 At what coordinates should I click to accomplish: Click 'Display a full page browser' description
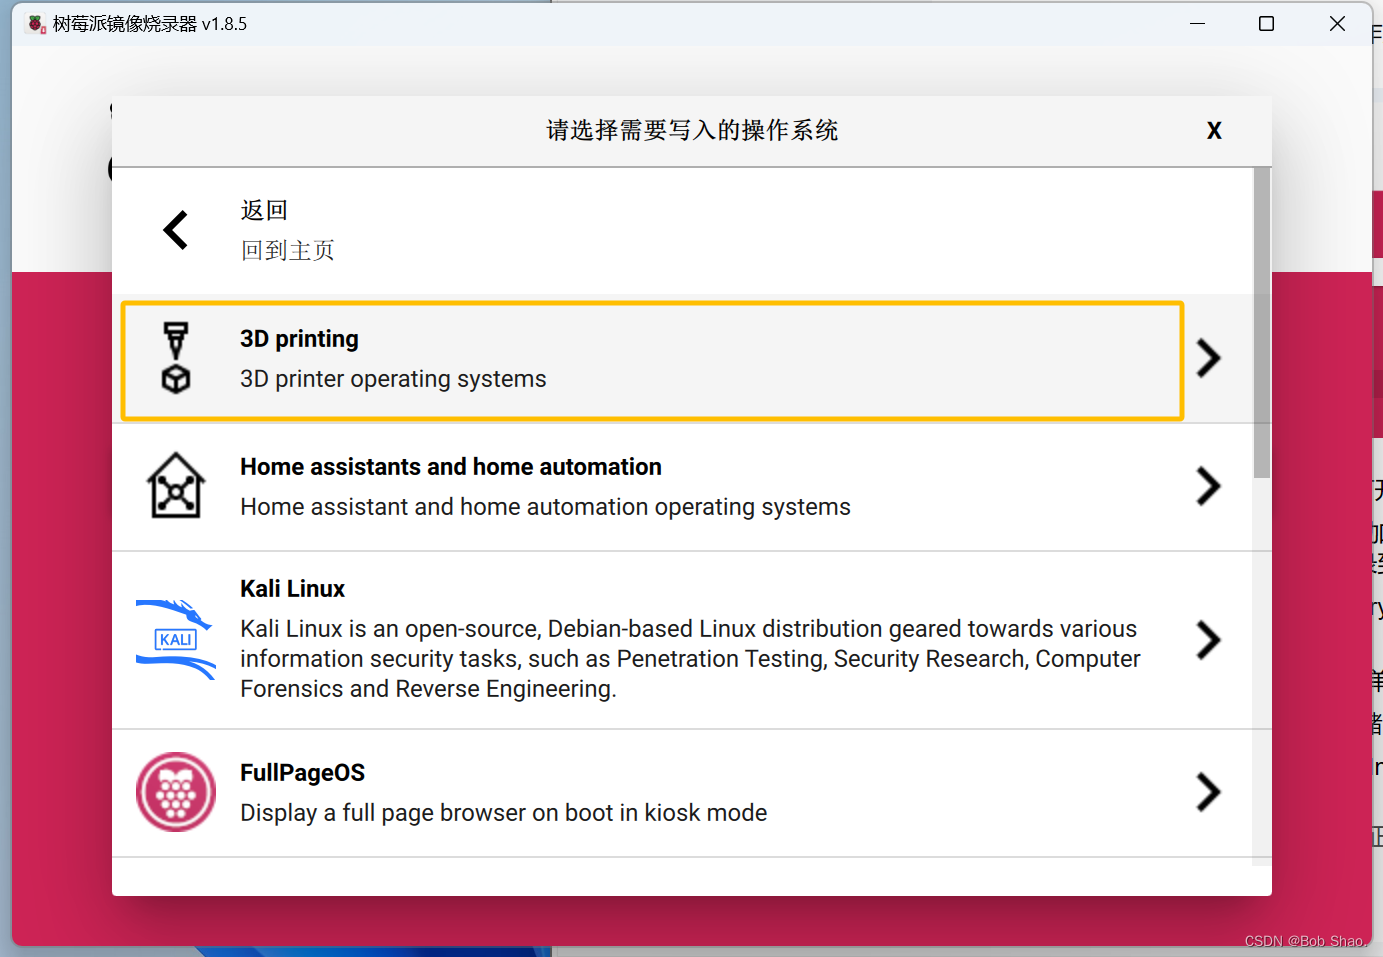[x=503, y=813]
